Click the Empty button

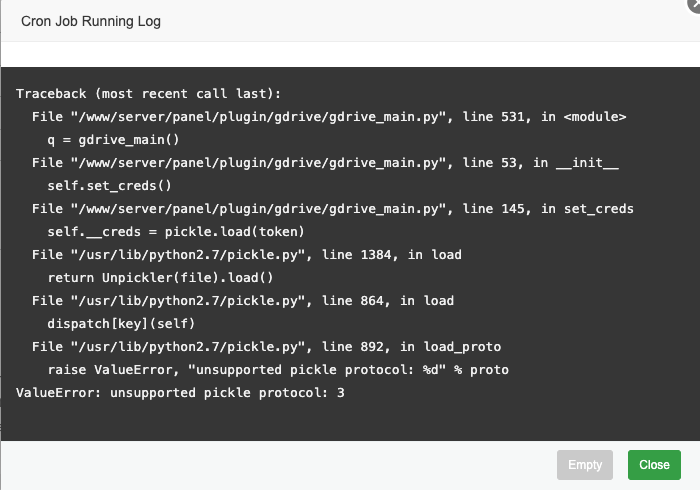coord(585,465)
